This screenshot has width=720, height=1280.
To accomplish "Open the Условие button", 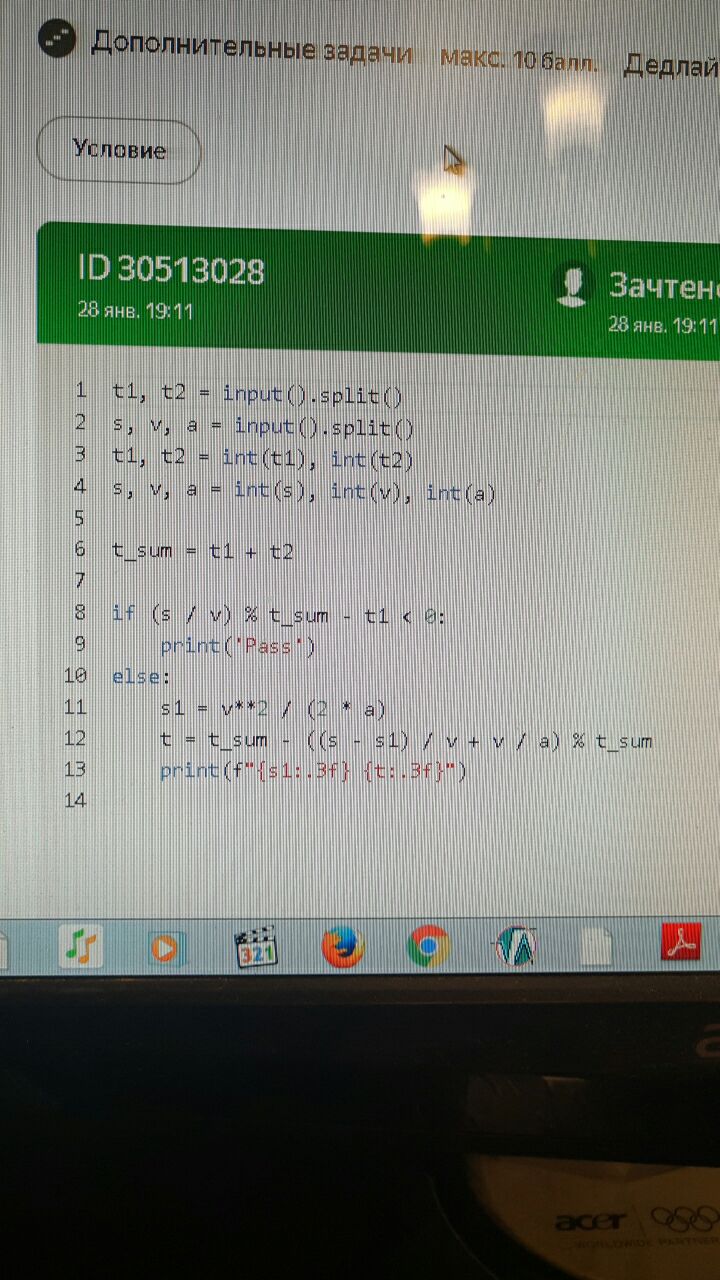I will point(119,151).
